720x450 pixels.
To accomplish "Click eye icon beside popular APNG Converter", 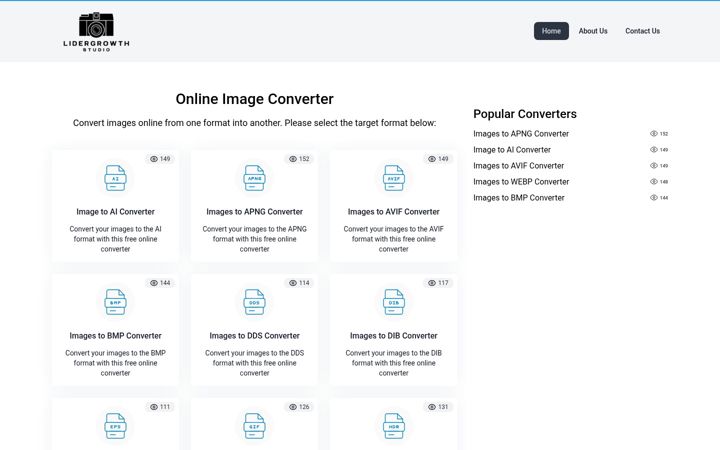I will click(x=654, y=134).
